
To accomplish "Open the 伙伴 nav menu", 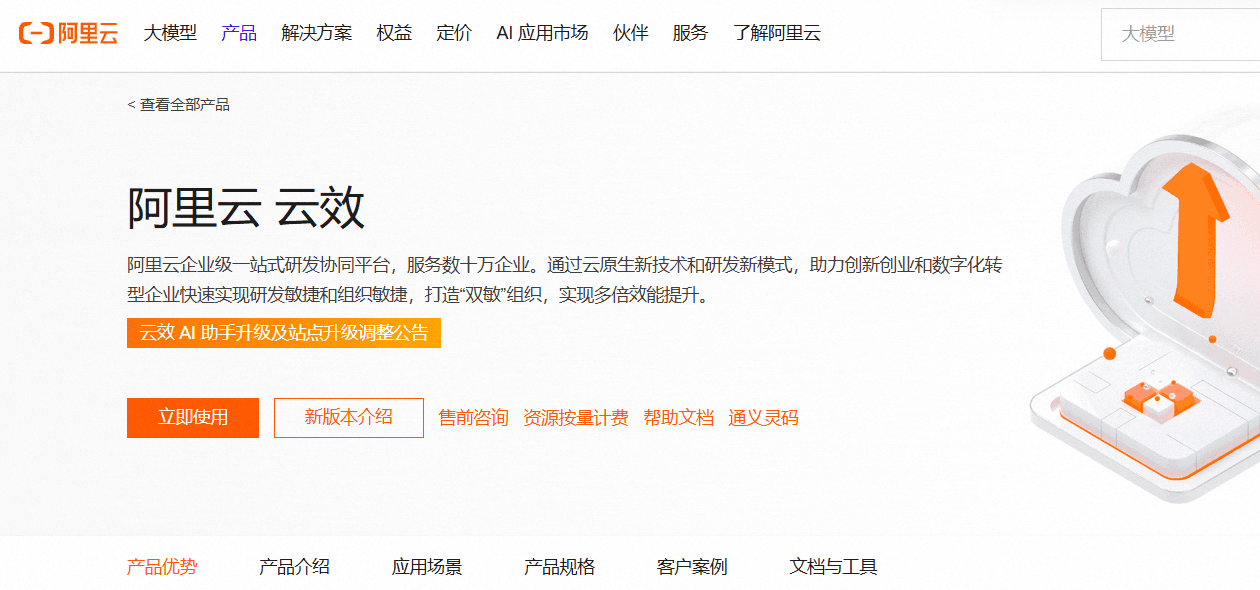I will pos(631,33).
